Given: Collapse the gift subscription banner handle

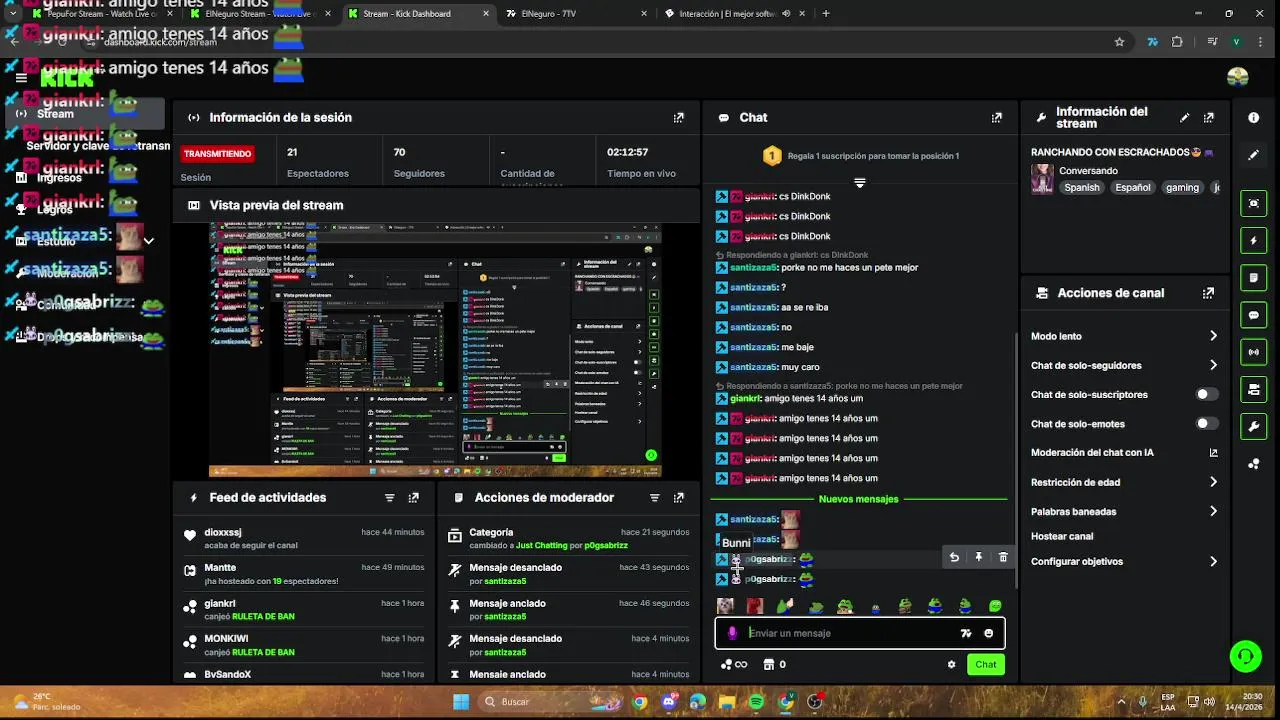Looking at the screenshot, I should click(859, 183).
